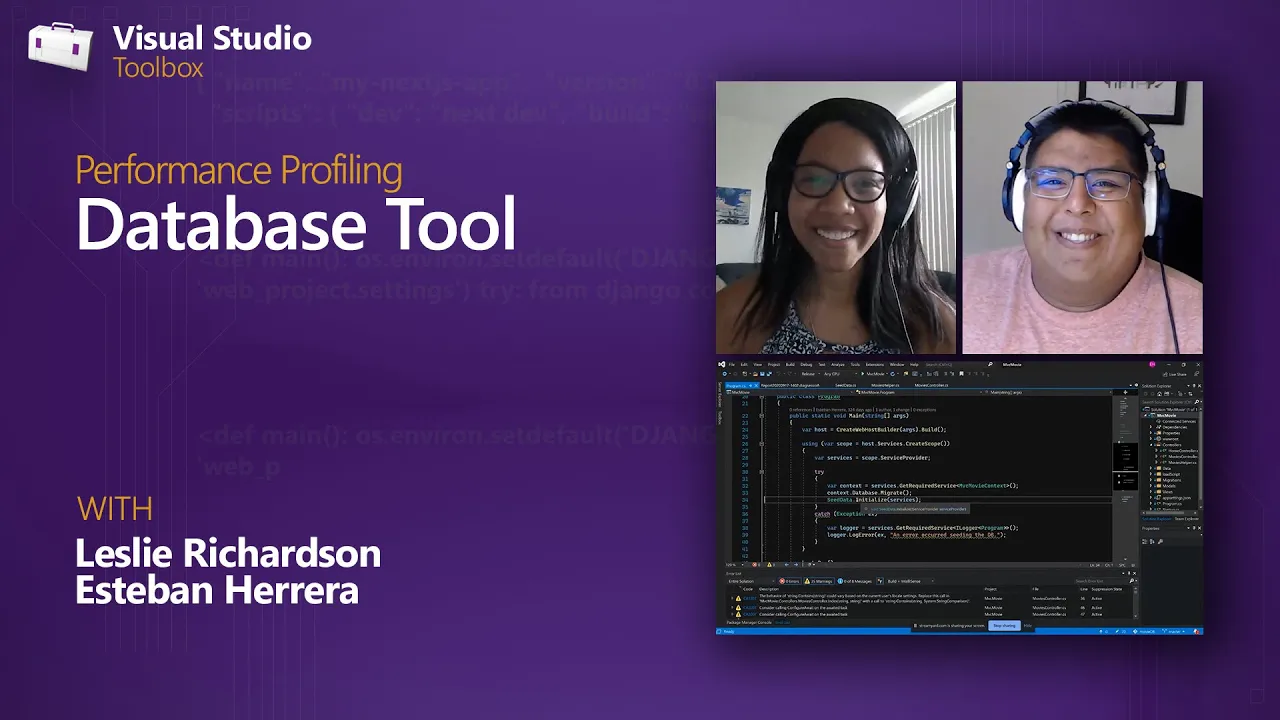This screenshot has width=1280, height=720.
Task: Open the File menu in Visual Studio
Action: pos(732,365)
